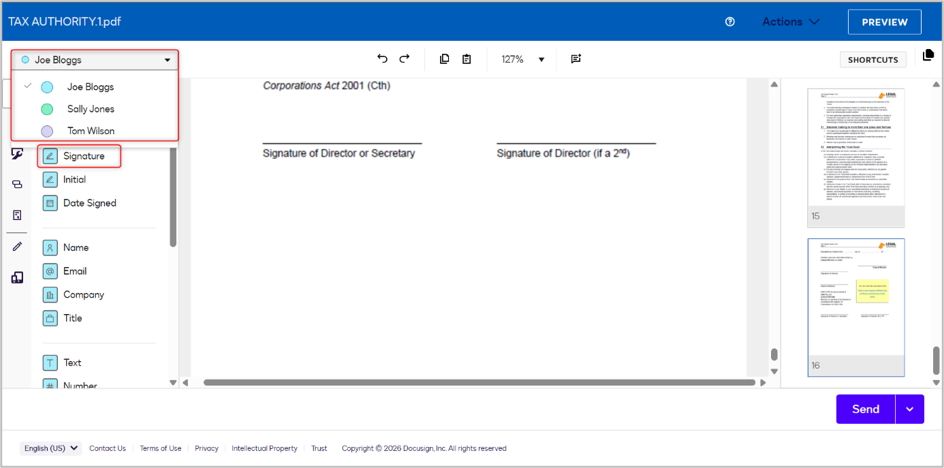
Task: Click the Title briefcase icon
Action: 50,318
